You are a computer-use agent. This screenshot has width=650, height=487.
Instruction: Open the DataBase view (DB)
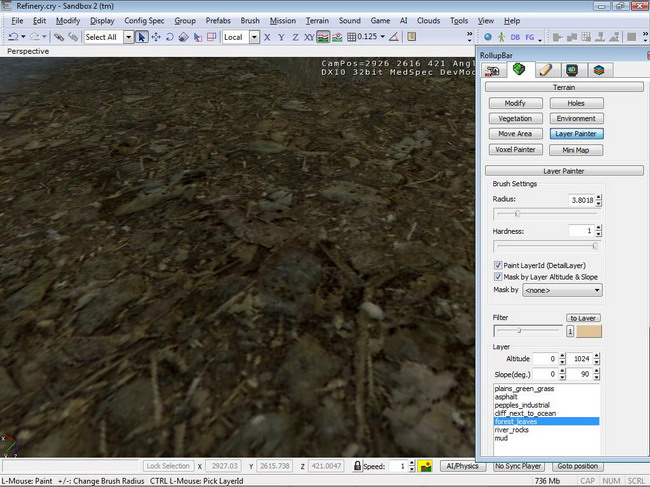coord(515,37)
